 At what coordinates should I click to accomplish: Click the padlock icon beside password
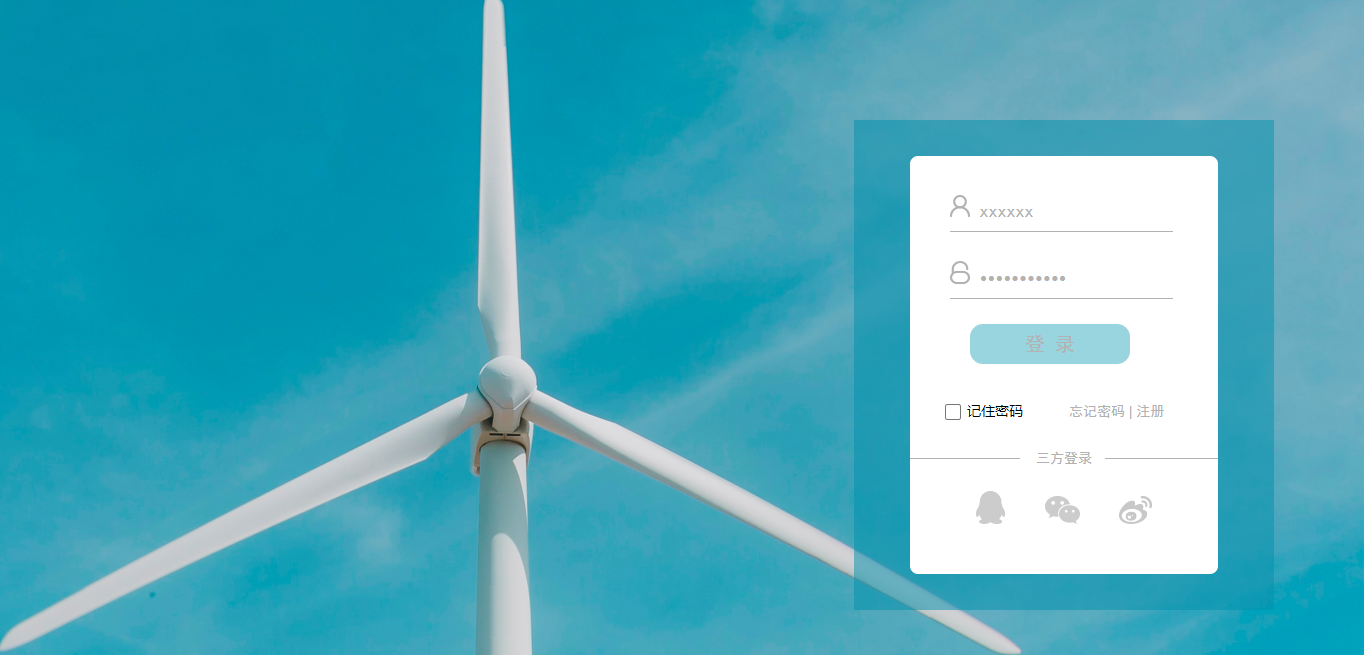[960, 273]
